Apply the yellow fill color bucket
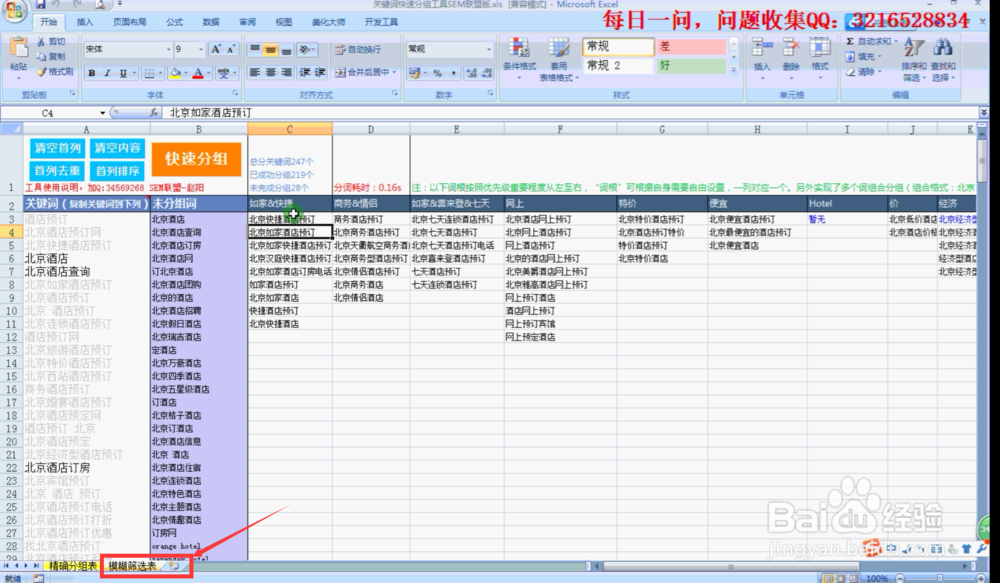This screenshot has width=1000, height=583. [175, 73]
